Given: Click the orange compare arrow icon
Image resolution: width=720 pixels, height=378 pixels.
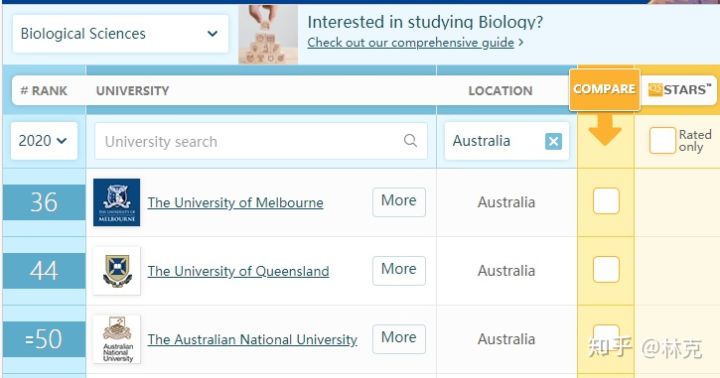Looking at the screenshot, I should point(605,130).
